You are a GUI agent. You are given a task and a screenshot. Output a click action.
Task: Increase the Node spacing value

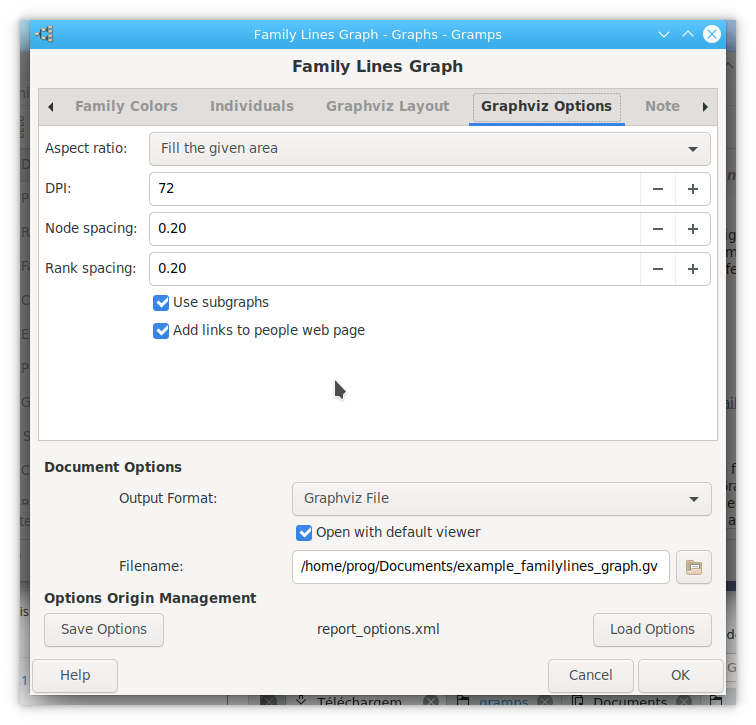click(692, 229)
